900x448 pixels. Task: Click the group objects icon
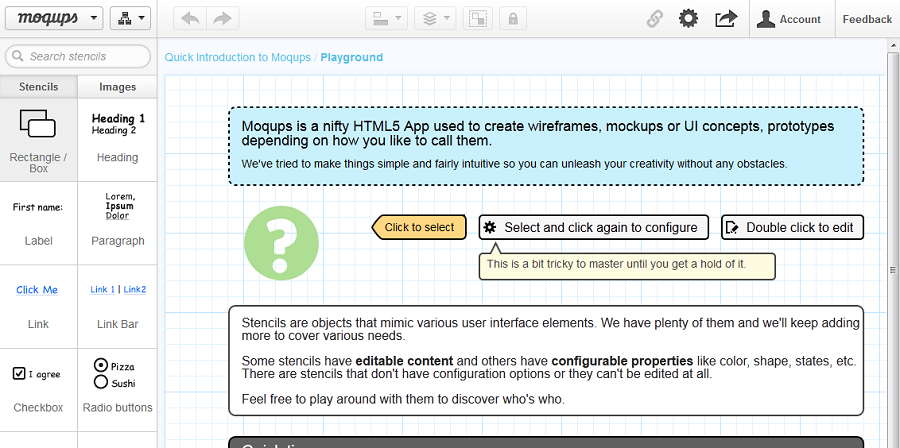[x=478, y=18]
